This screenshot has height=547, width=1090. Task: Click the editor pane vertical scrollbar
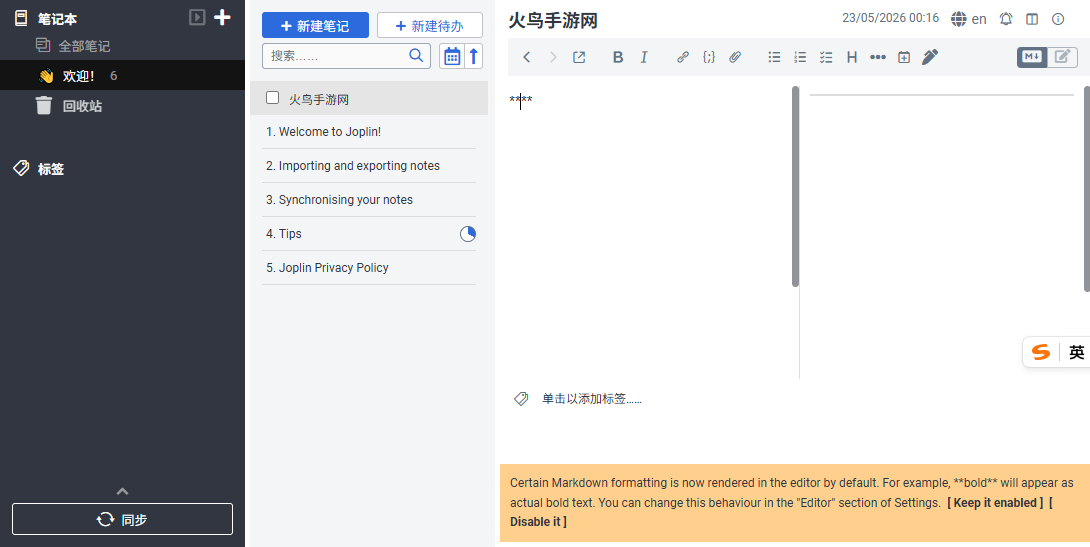point(795,186)
